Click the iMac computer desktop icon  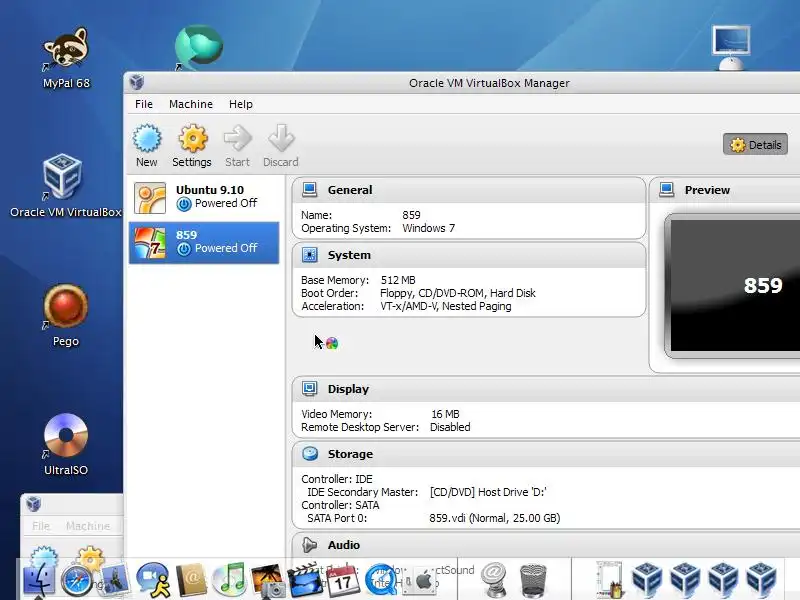731,48
